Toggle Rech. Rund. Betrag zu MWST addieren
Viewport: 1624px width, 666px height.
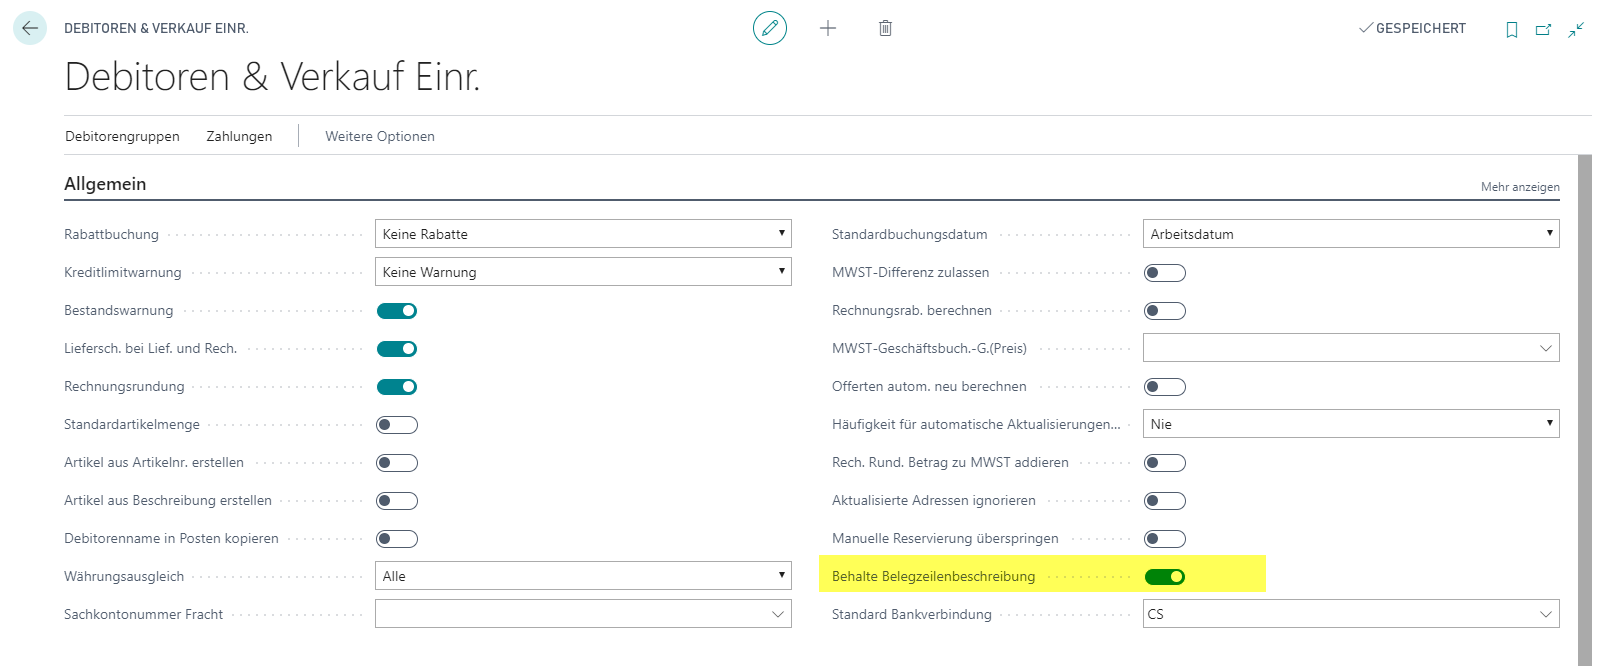tap(1165, 463)
